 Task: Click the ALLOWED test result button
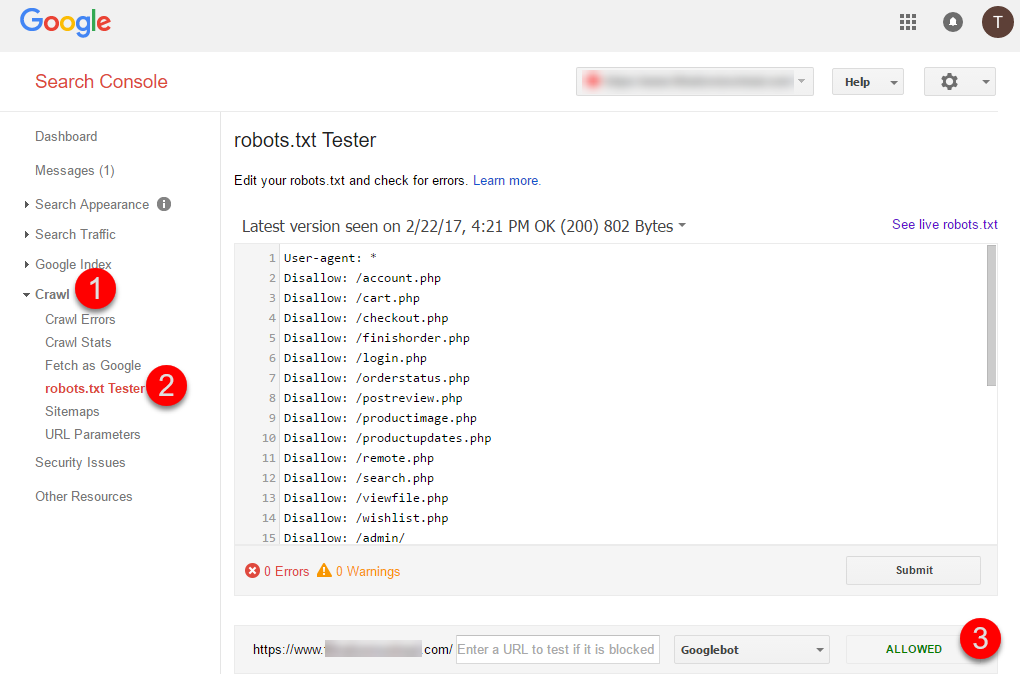pos(913,649)
